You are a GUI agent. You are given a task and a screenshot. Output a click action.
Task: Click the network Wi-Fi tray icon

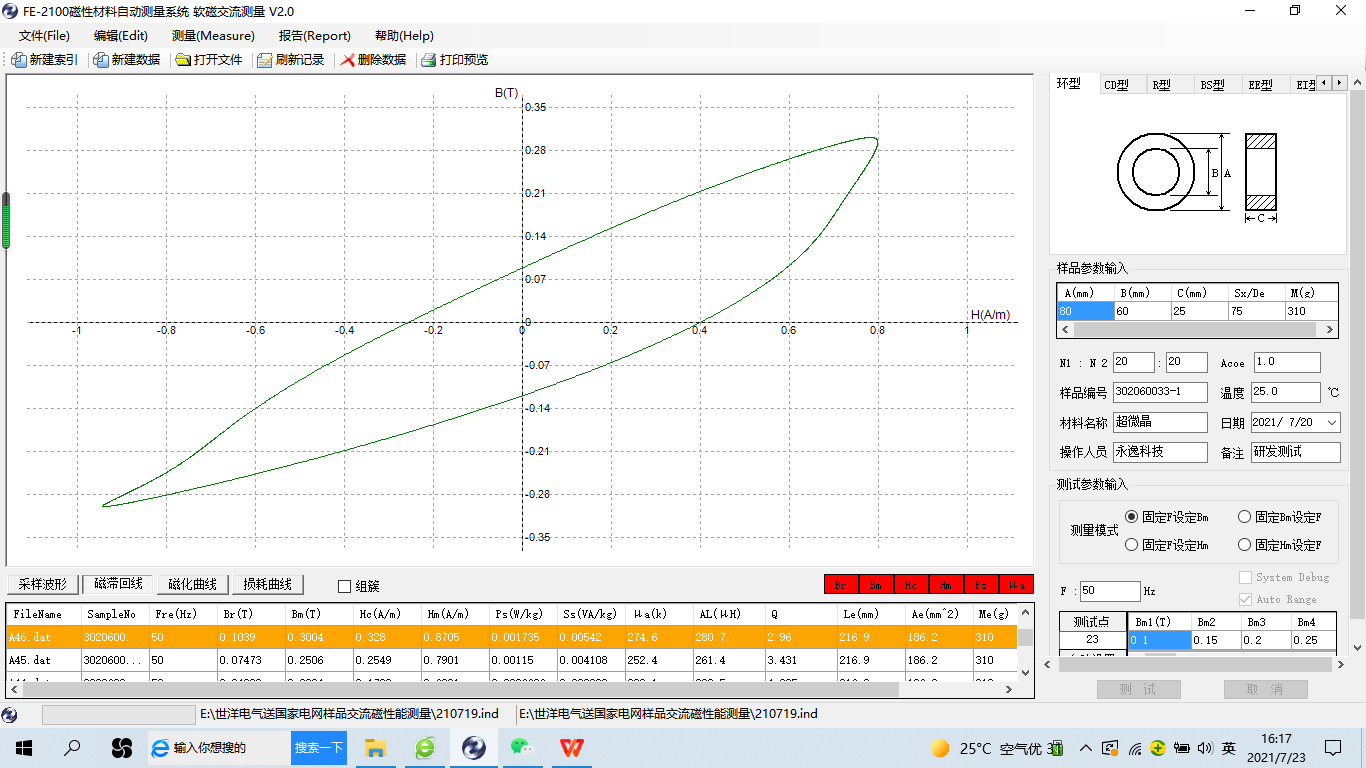(x=1135, y=748)
